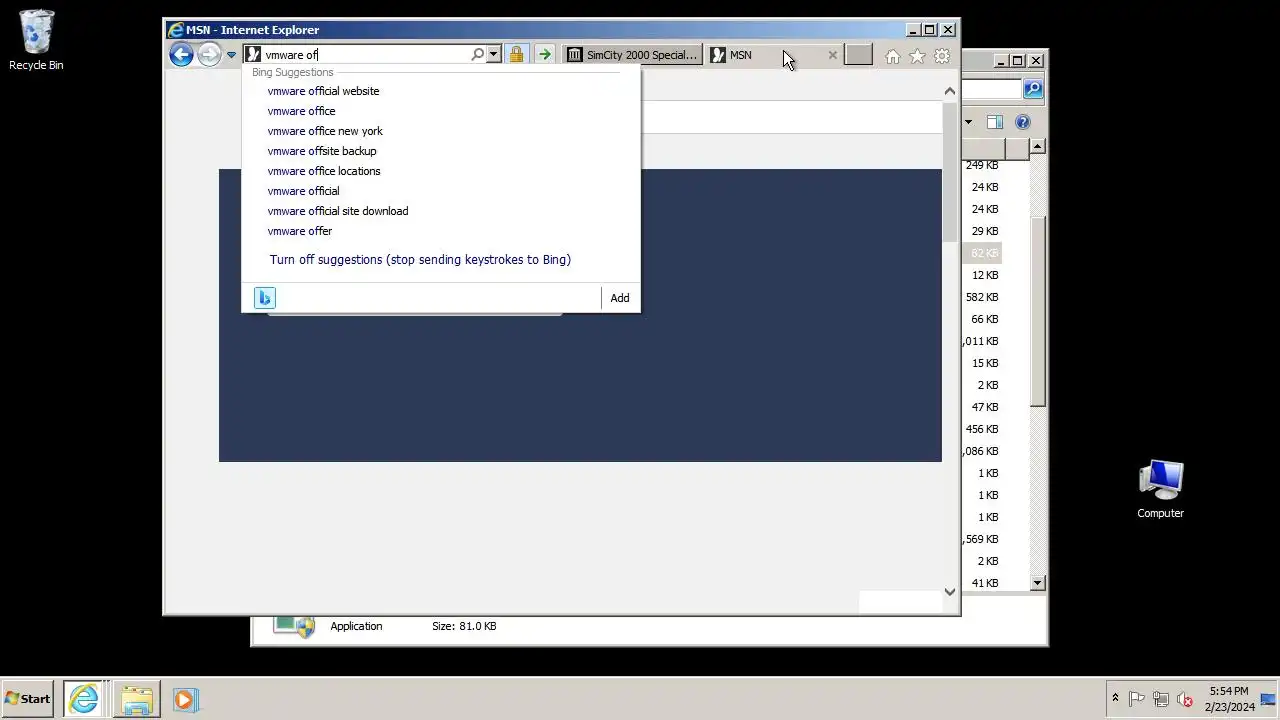Close the MSN tab with its X
Viewport: 1280px width, 720px height.
point(832,55)
